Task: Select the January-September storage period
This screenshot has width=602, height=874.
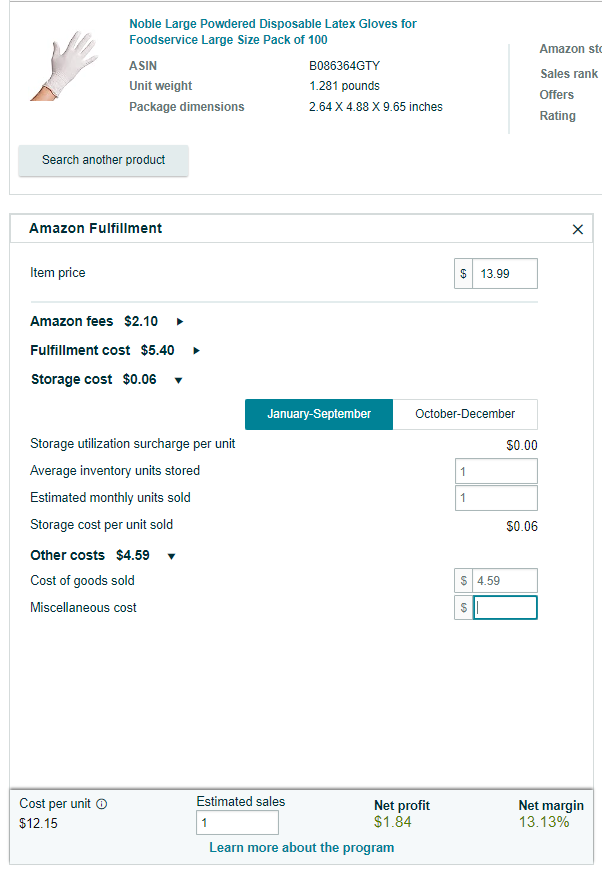Action: click(x=319, y=414)
